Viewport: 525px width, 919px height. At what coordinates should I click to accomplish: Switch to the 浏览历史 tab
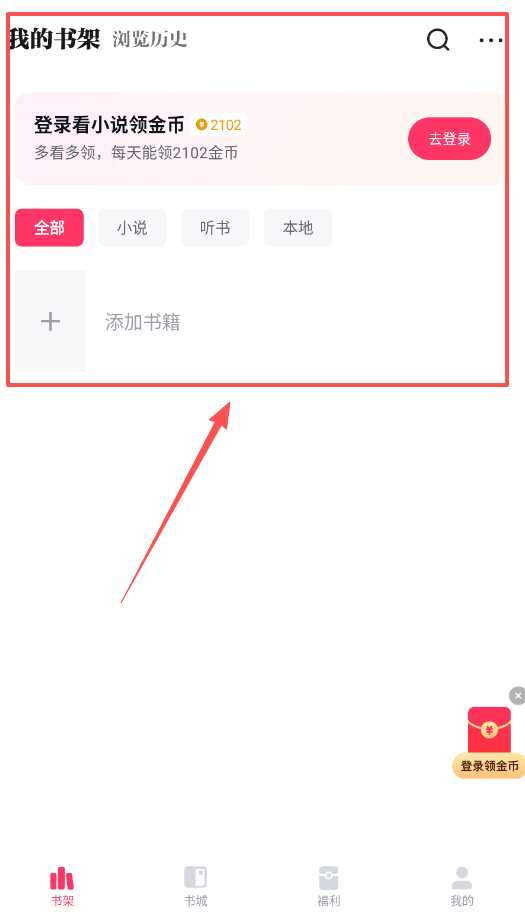point(150,40)
